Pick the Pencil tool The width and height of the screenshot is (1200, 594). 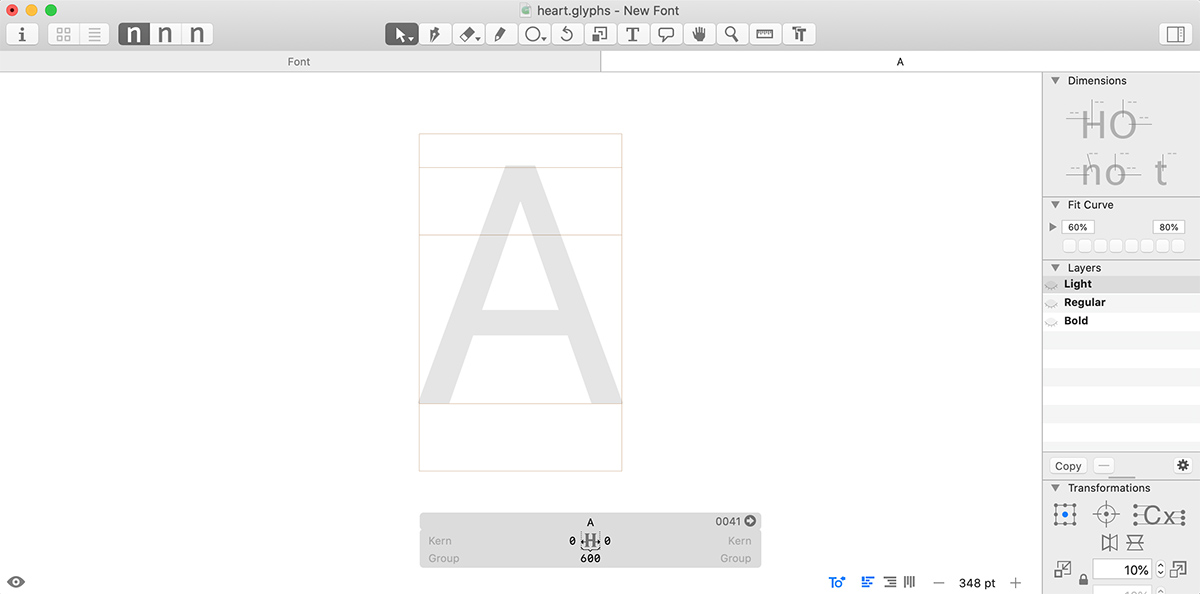tap(500, 34)
